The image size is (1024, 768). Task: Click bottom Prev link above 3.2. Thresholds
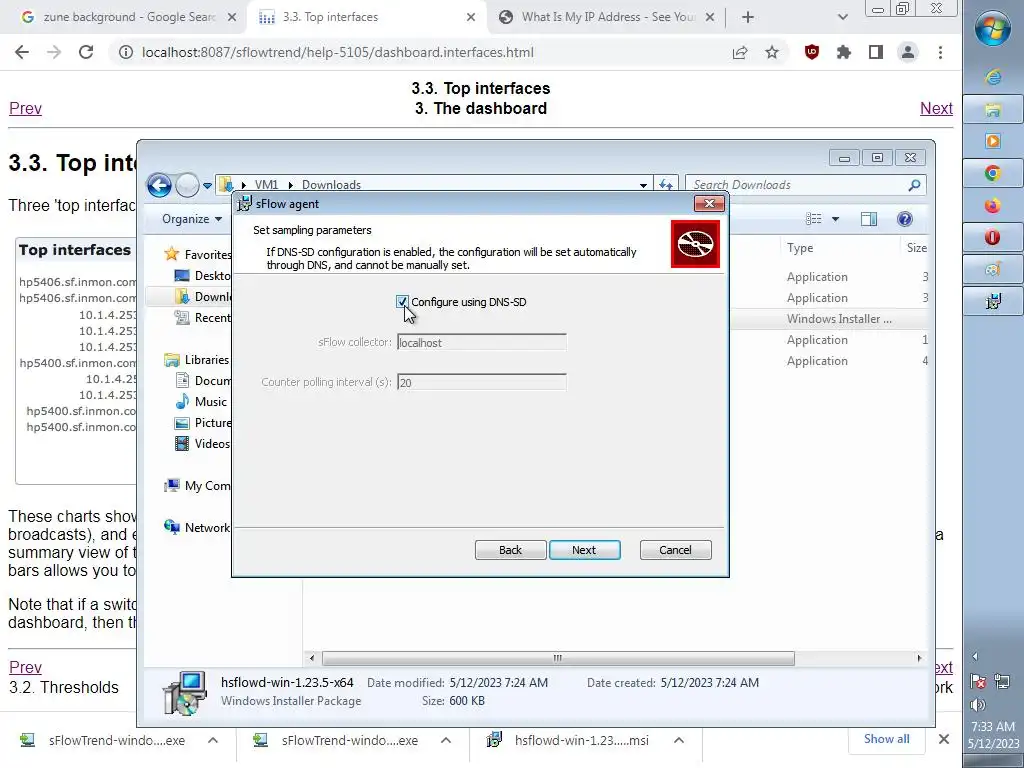[x=25, y=667]
